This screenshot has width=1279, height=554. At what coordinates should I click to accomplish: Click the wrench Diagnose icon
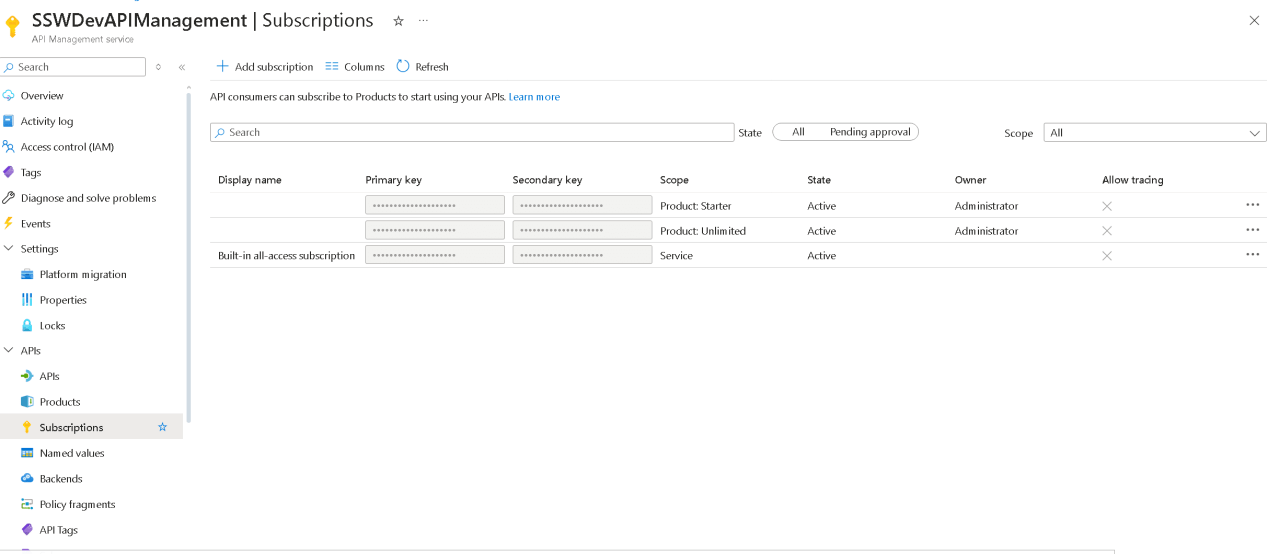pos(9,198)
